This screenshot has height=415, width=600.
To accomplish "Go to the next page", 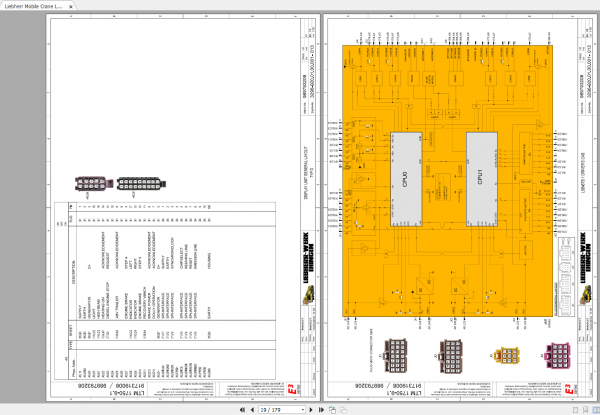I will (311, 410).
